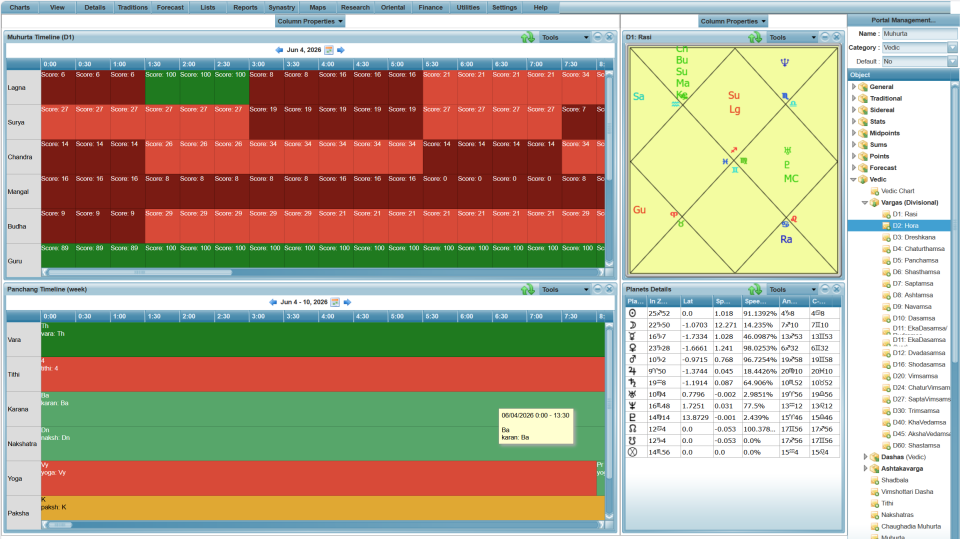Open the Category Vedic combo box arrow
The width and height of the screenshot is (960, 539).
[x=952, y=48]
